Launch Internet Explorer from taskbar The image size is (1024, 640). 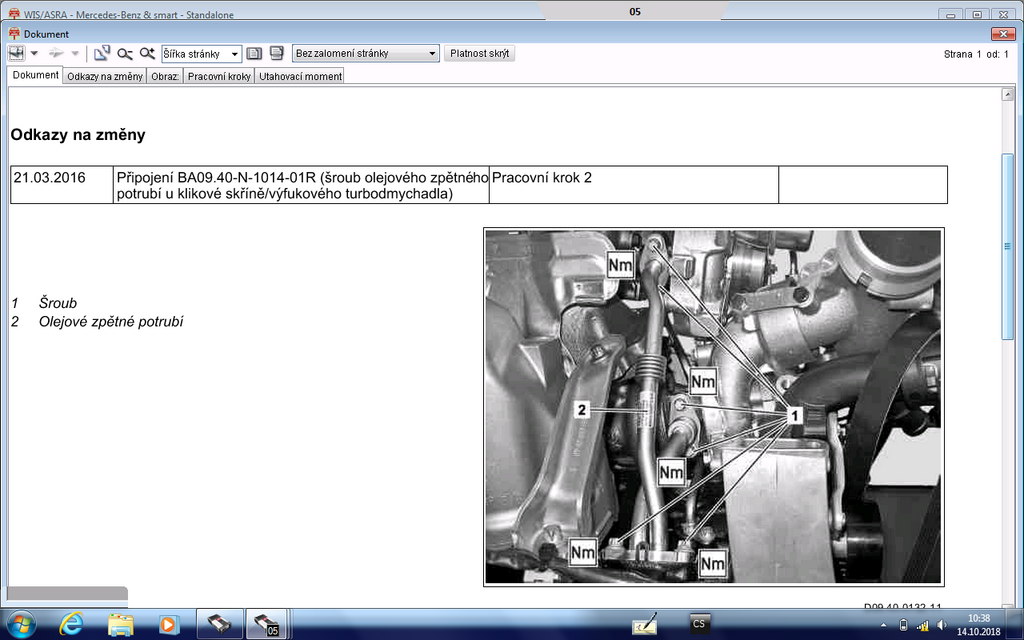click(x=71, y=625)
